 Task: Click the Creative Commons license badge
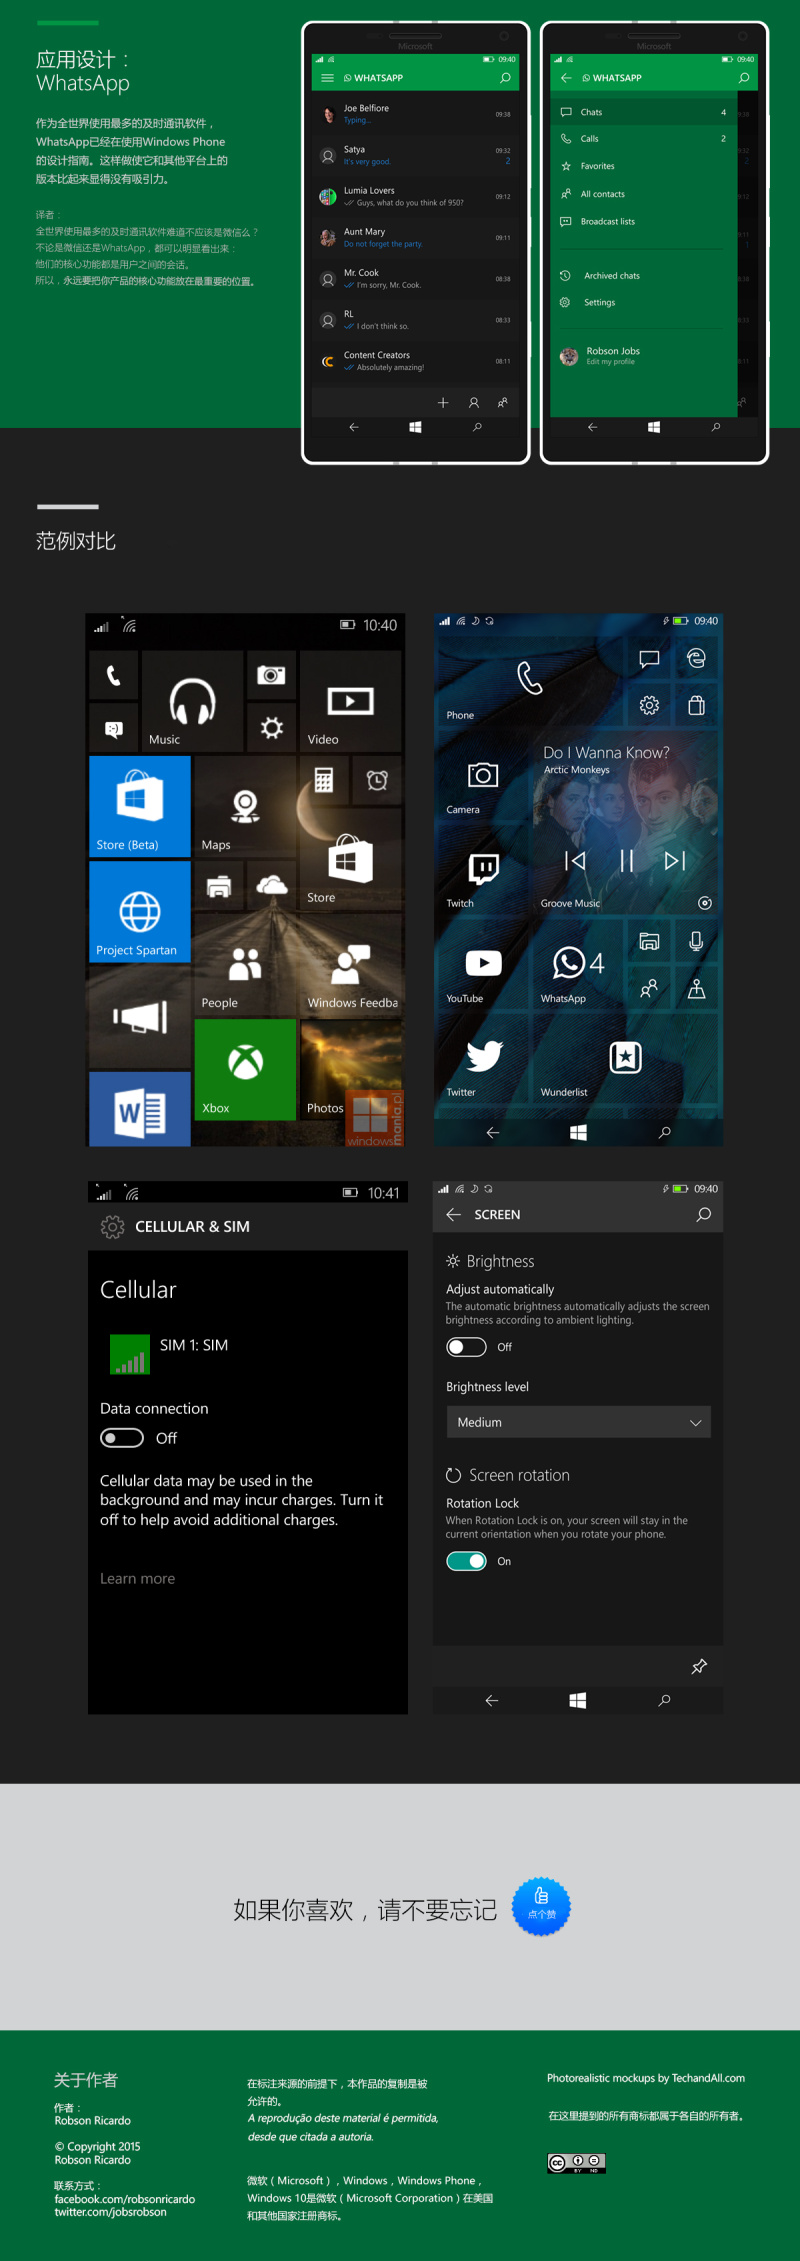[x=576, y=2163]
